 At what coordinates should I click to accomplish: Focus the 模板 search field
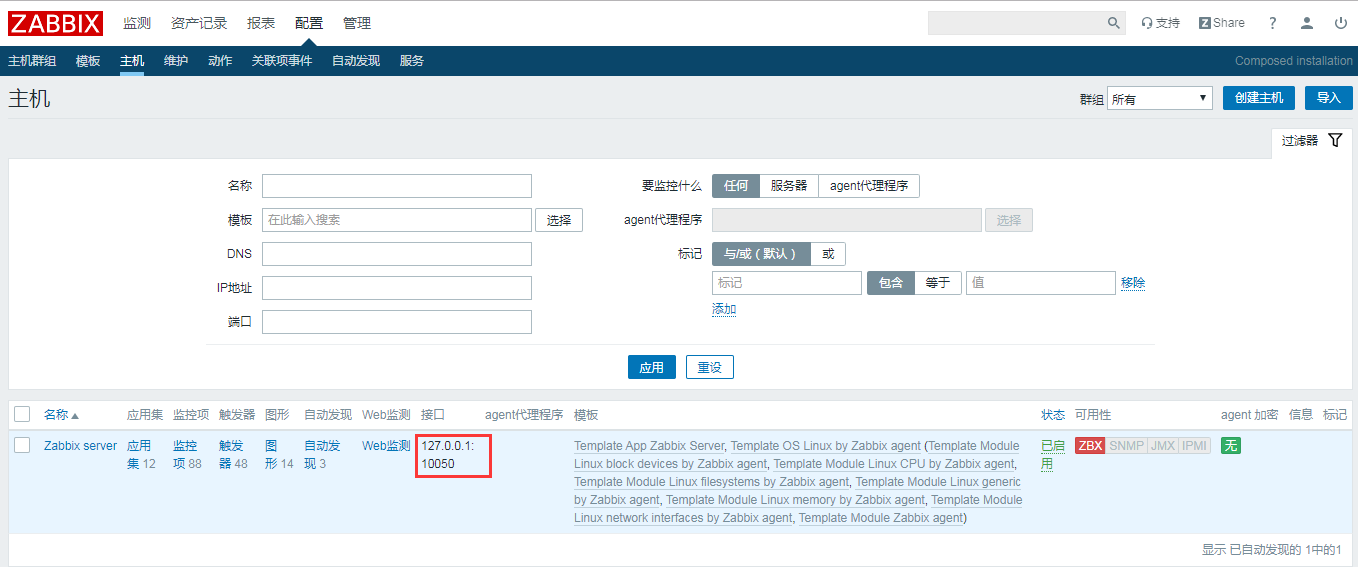[397, 220]
